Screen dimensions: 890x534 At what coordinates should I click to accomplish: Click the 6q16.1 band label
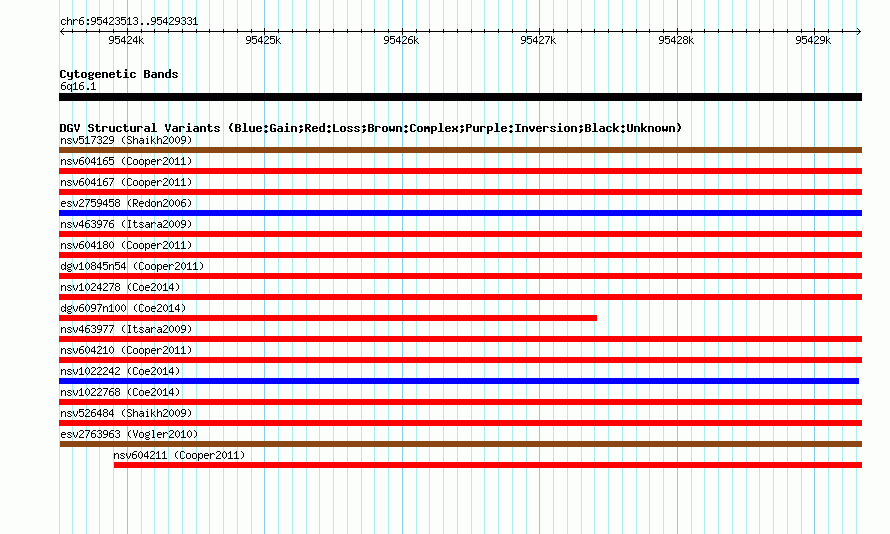78,86
